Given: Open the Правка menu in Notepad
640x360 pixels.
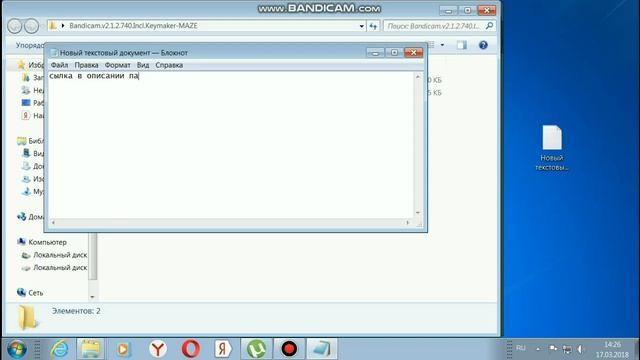Looking at the screenshot, I should pyautogui.click(x=86, y=65).
